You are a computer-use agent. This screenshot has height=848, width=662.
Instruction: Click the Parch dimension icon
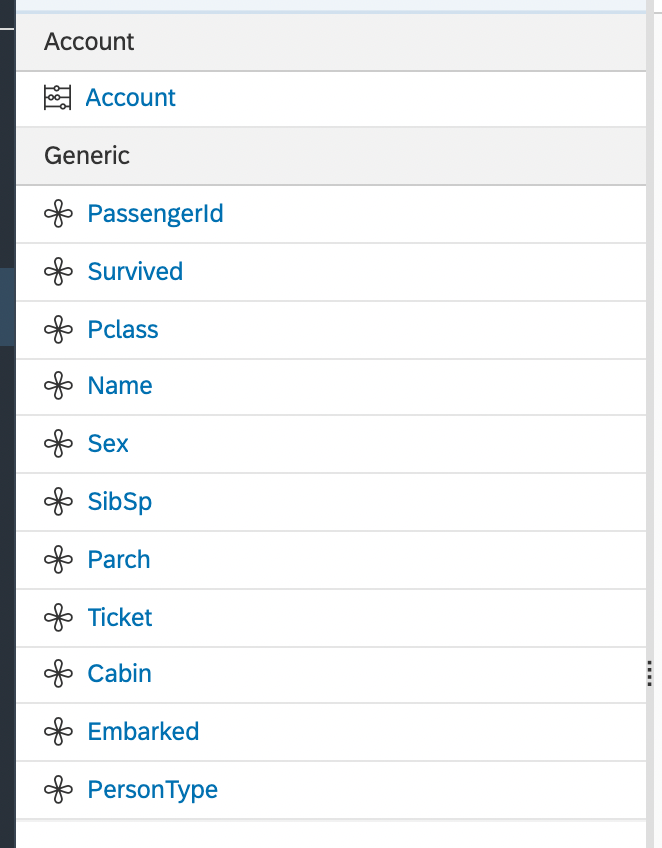[59, 560]
